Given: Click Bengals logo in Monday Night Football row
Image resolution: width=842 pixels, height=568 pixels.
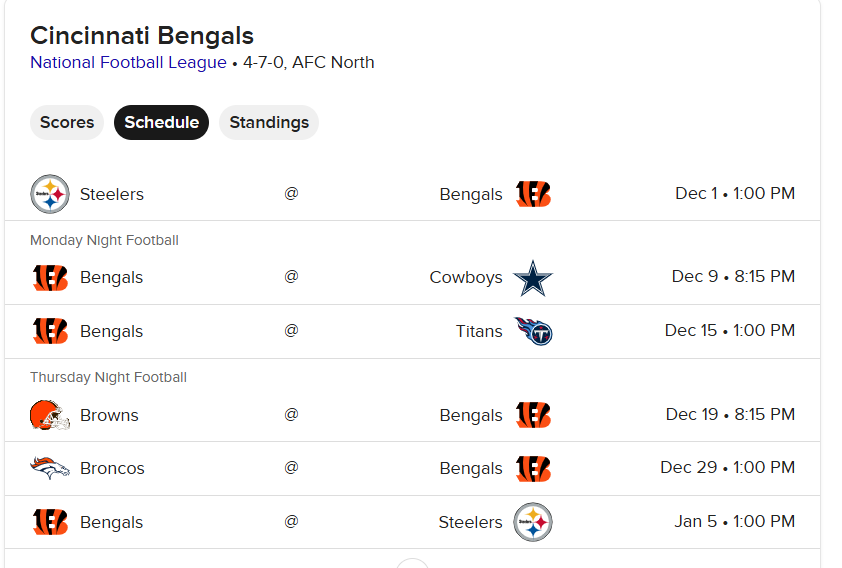Looking at the screenshot, I should (x=50, y=278).
